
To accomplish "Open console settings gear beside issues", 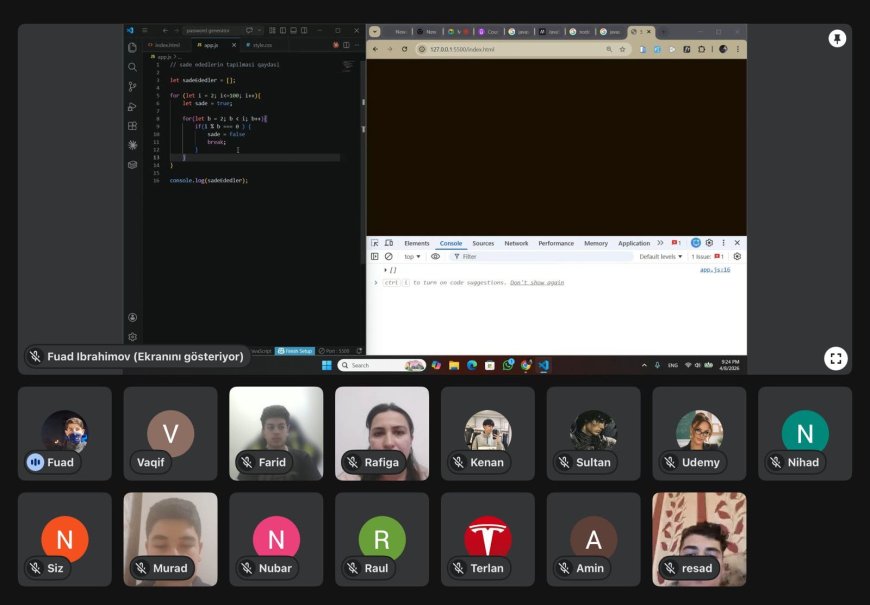I will (x=737, y=256).
